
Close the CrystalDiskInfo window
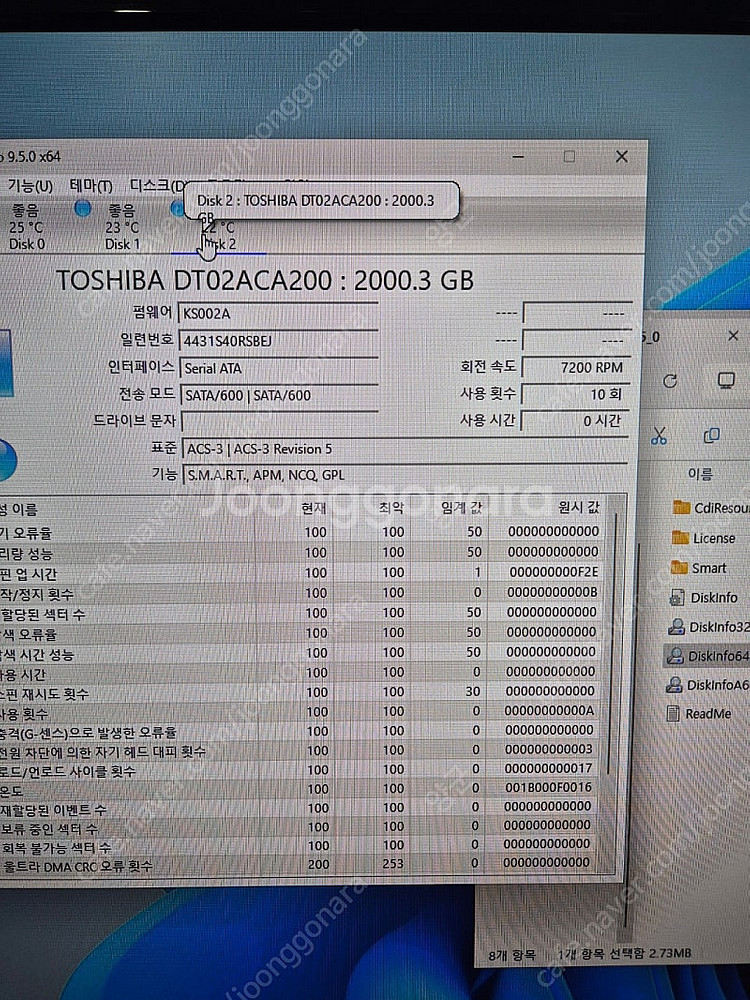(622, 157)
